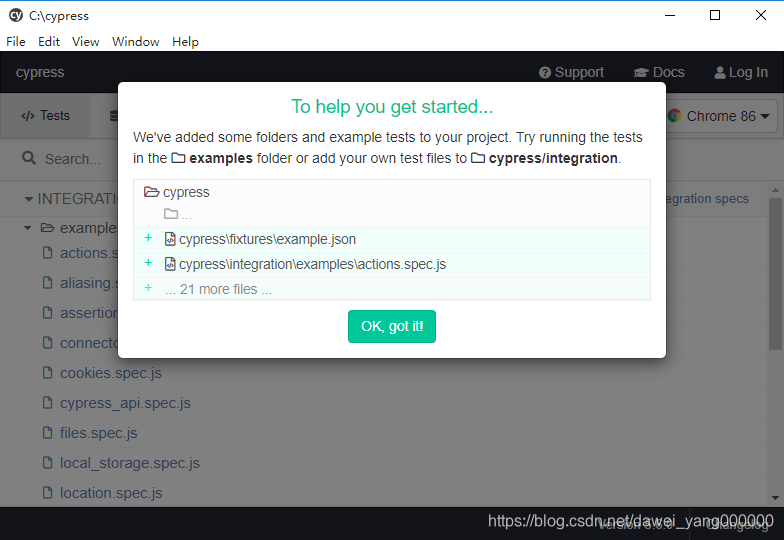Click the OK, got it! button

[392, 326]
